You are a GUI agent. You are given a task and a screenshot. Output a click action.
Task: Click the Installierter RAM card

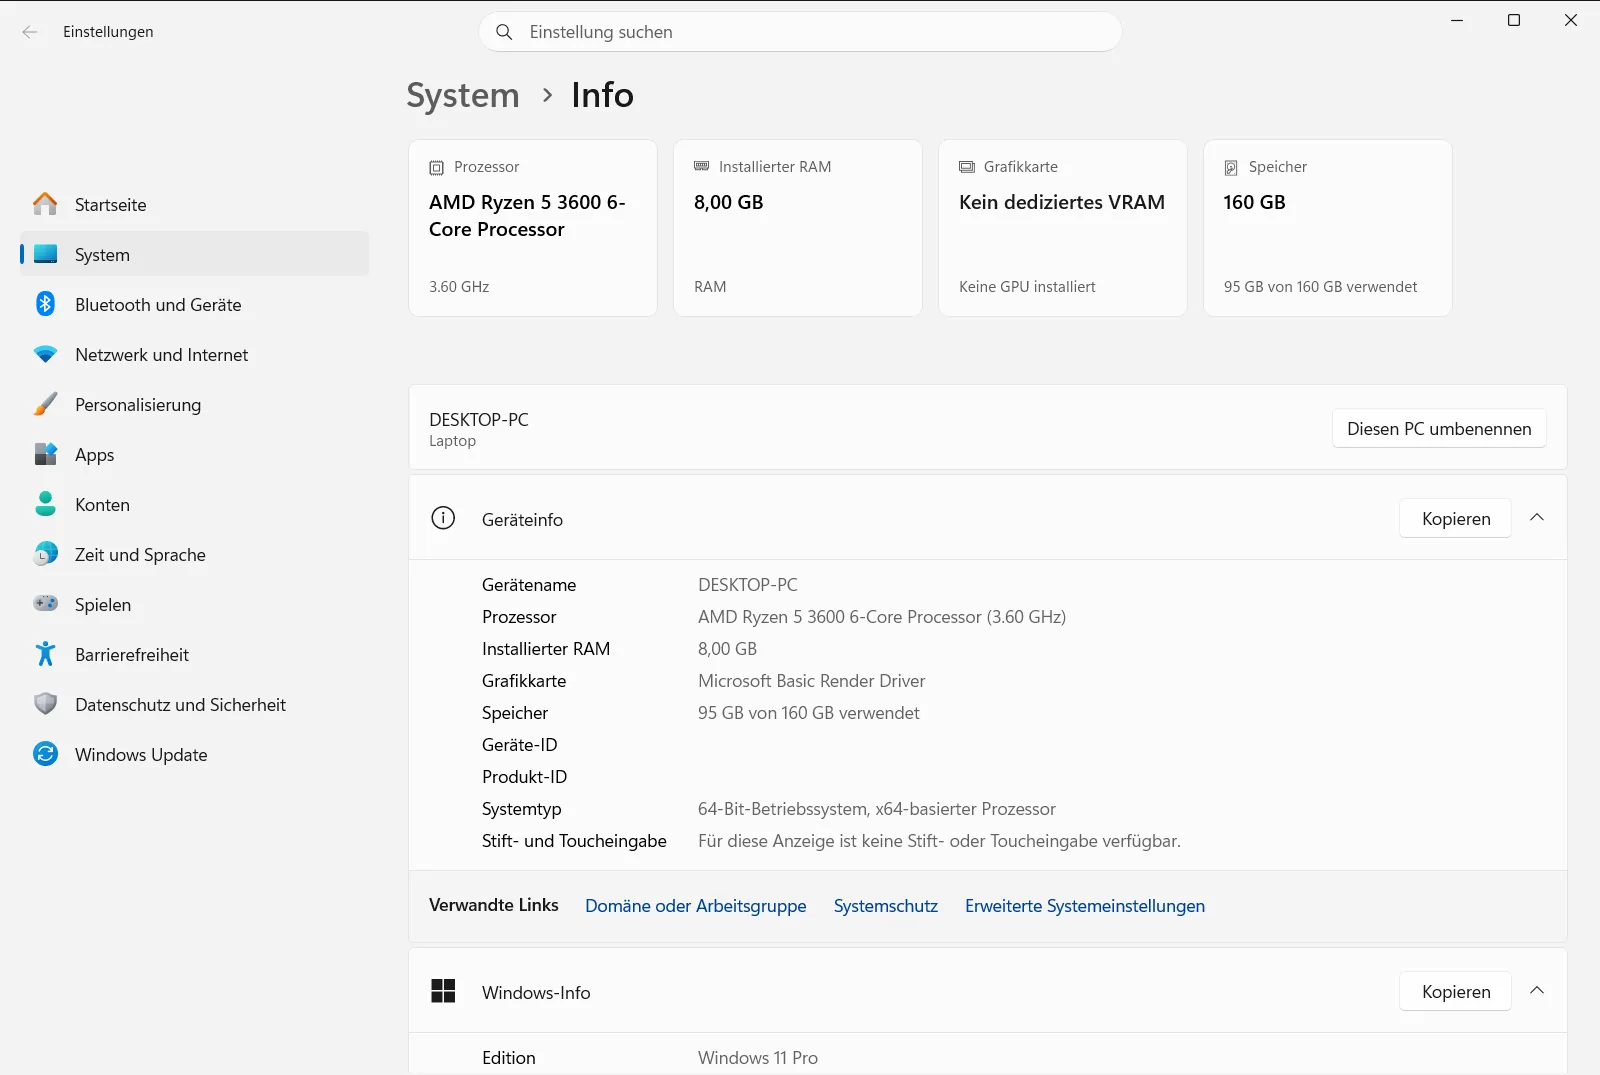coord(798,228)
